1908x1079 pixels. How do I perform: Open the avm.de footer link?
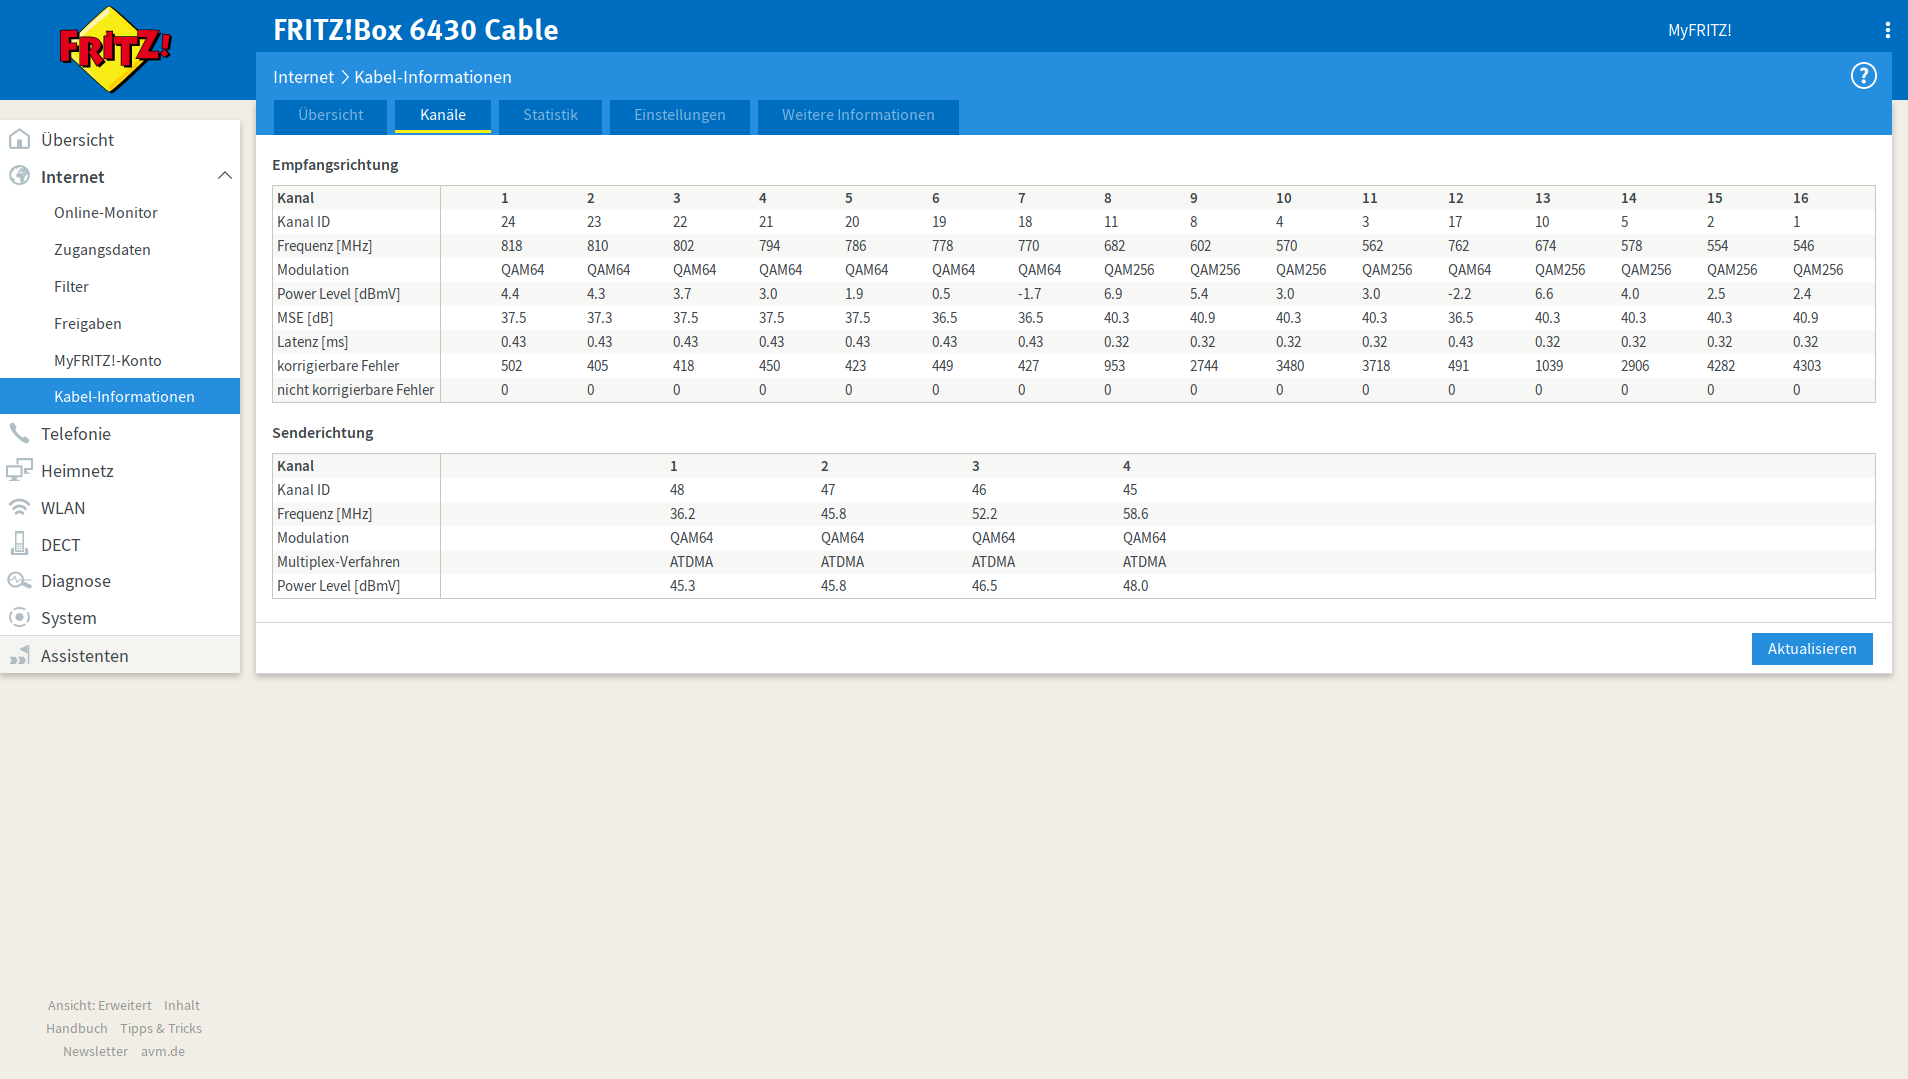point(163,1051)
